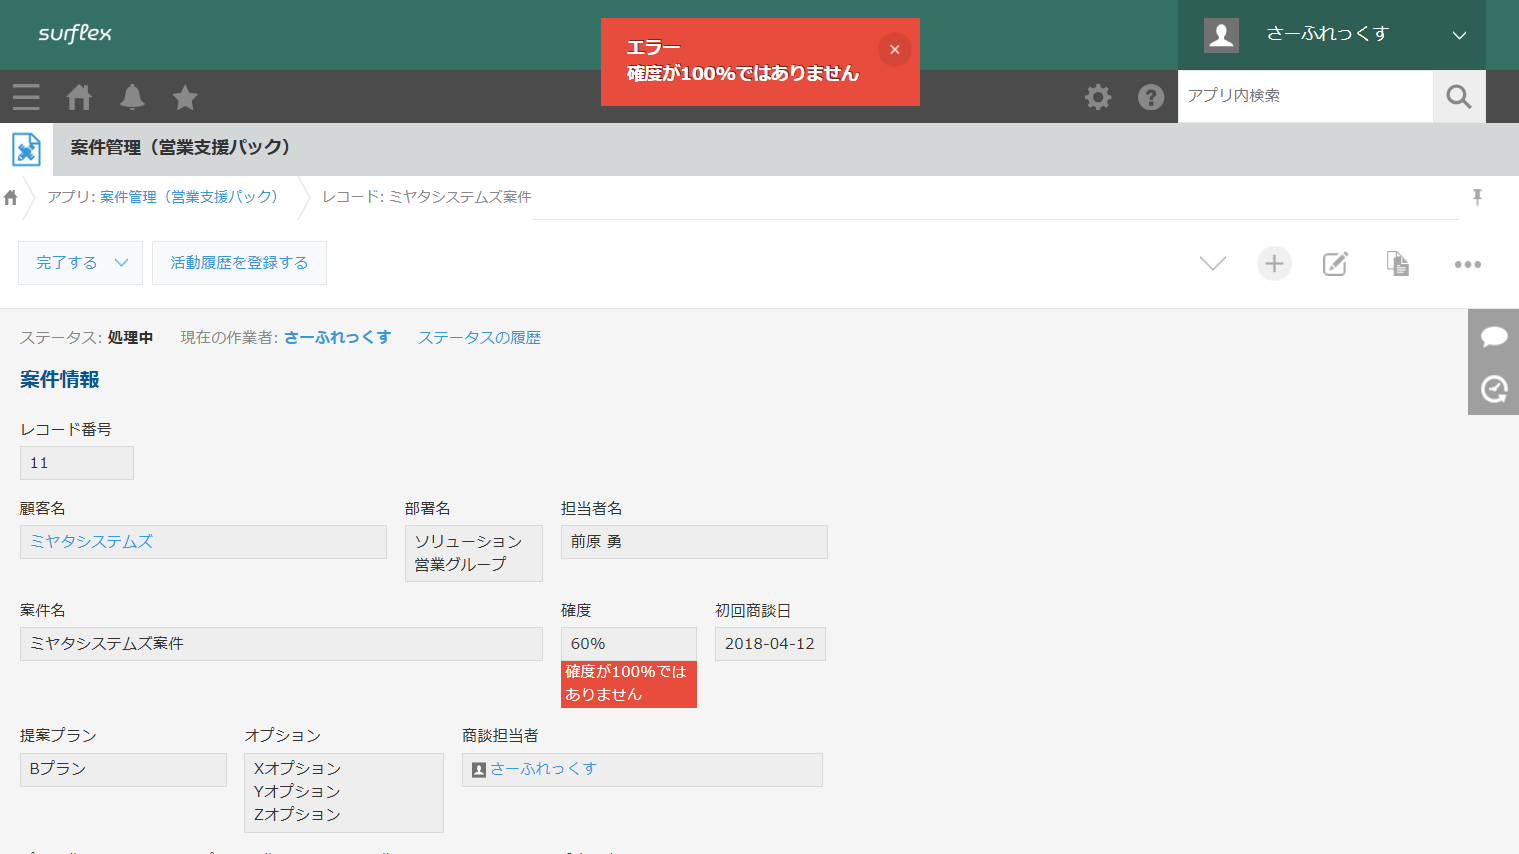Click the 活動履歴を登録する button
The height and width of the screenshot is (854, 1519).
[239, 262]
